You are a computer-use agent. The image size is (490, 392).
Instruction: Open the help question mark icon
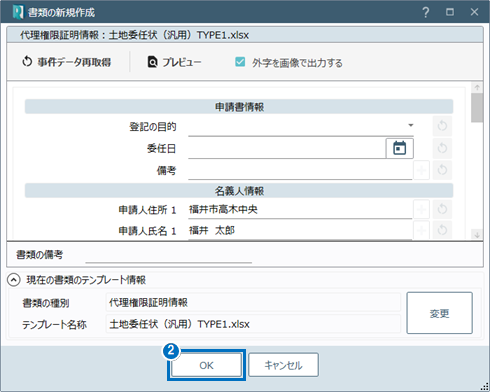coord(426,12)
